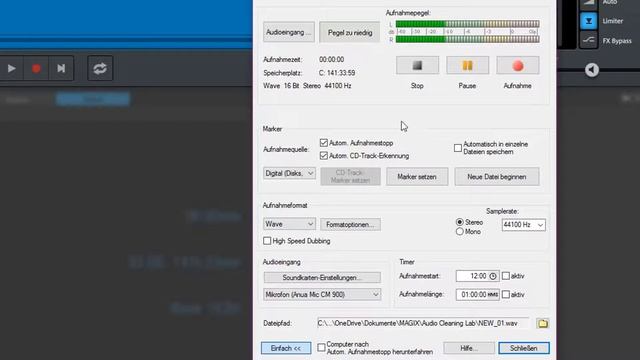Toggle the FX Bypass icon

coord(589,40)
